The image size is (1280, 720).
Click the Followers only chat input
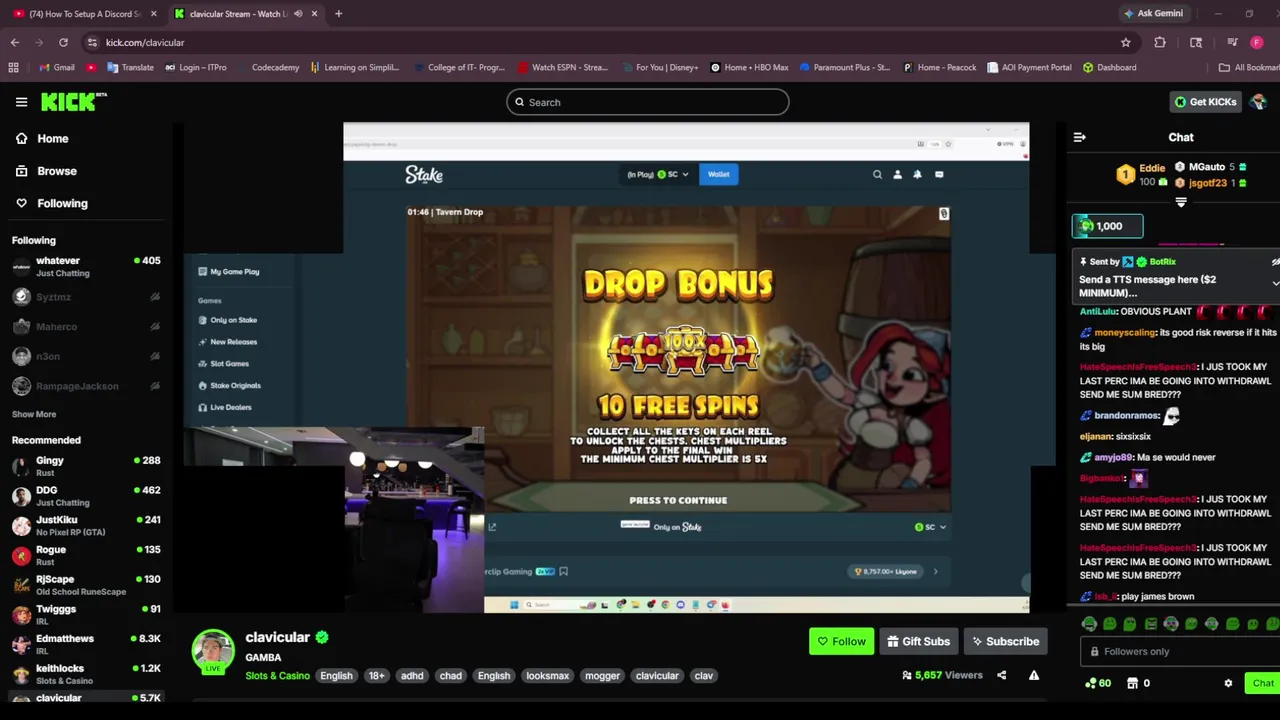coord(1179,651)
